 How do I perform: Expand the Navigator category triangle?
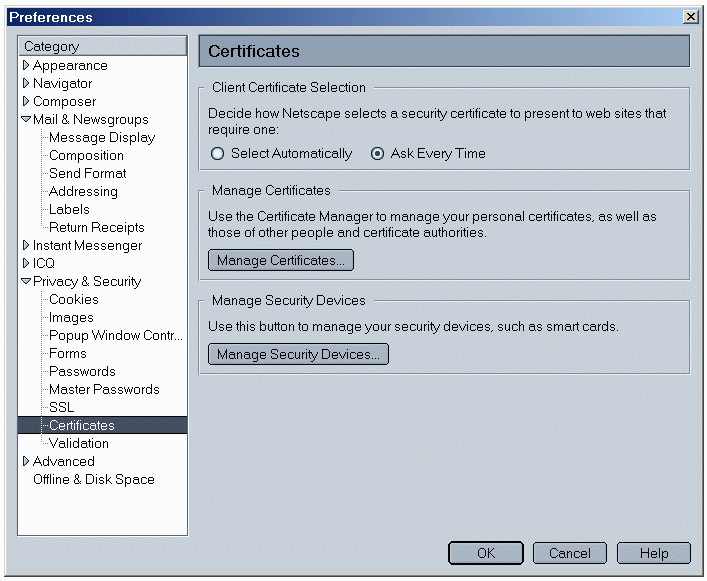[x=26, y=84]
